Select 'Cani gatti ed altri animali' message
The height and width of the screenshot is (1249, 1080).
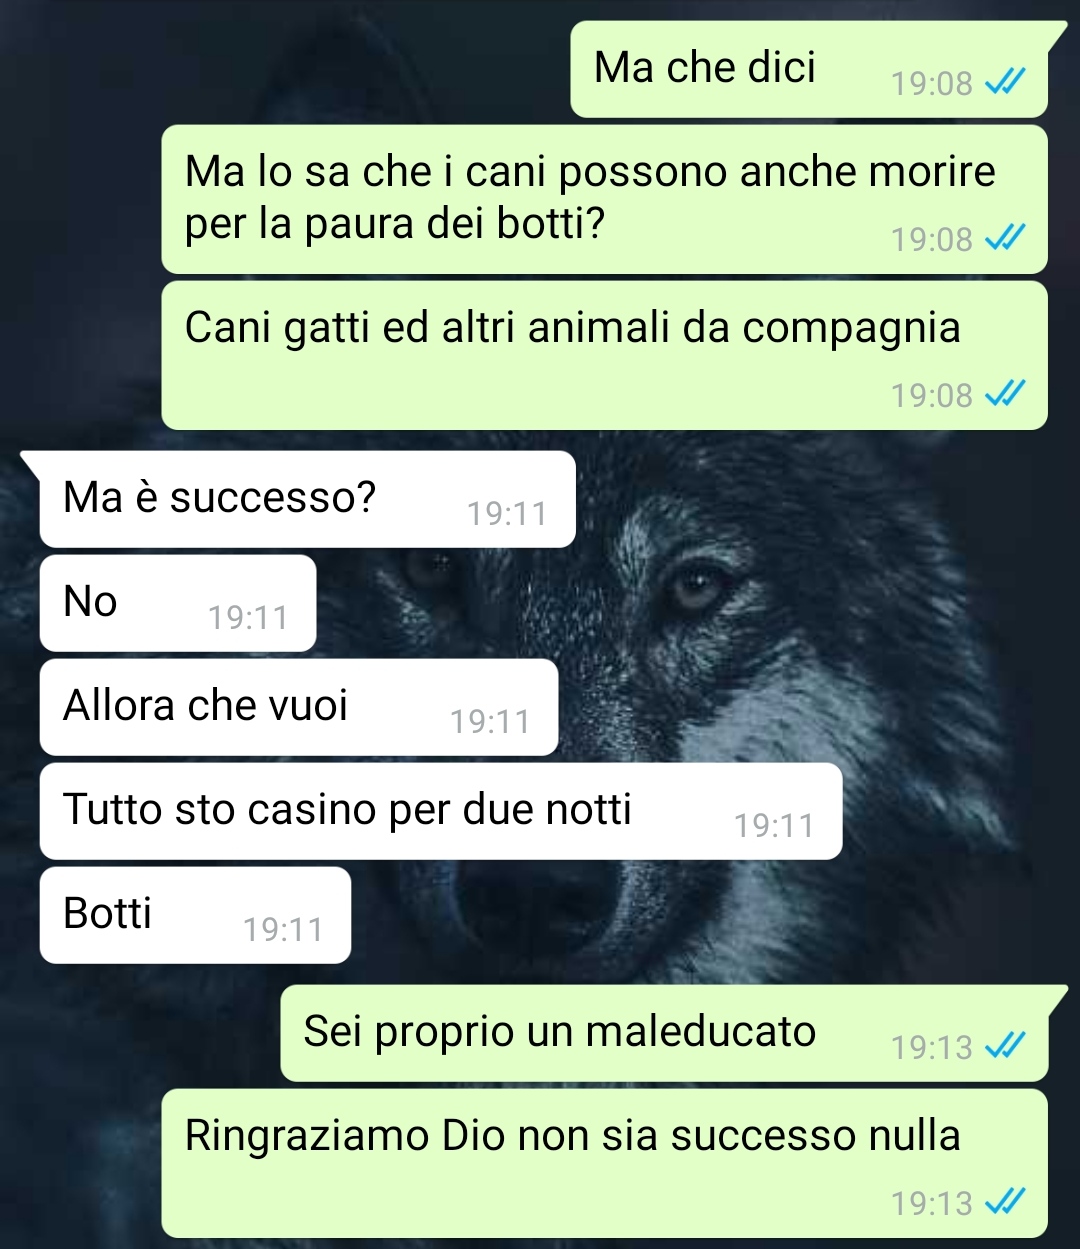click(x=604, y=355)
